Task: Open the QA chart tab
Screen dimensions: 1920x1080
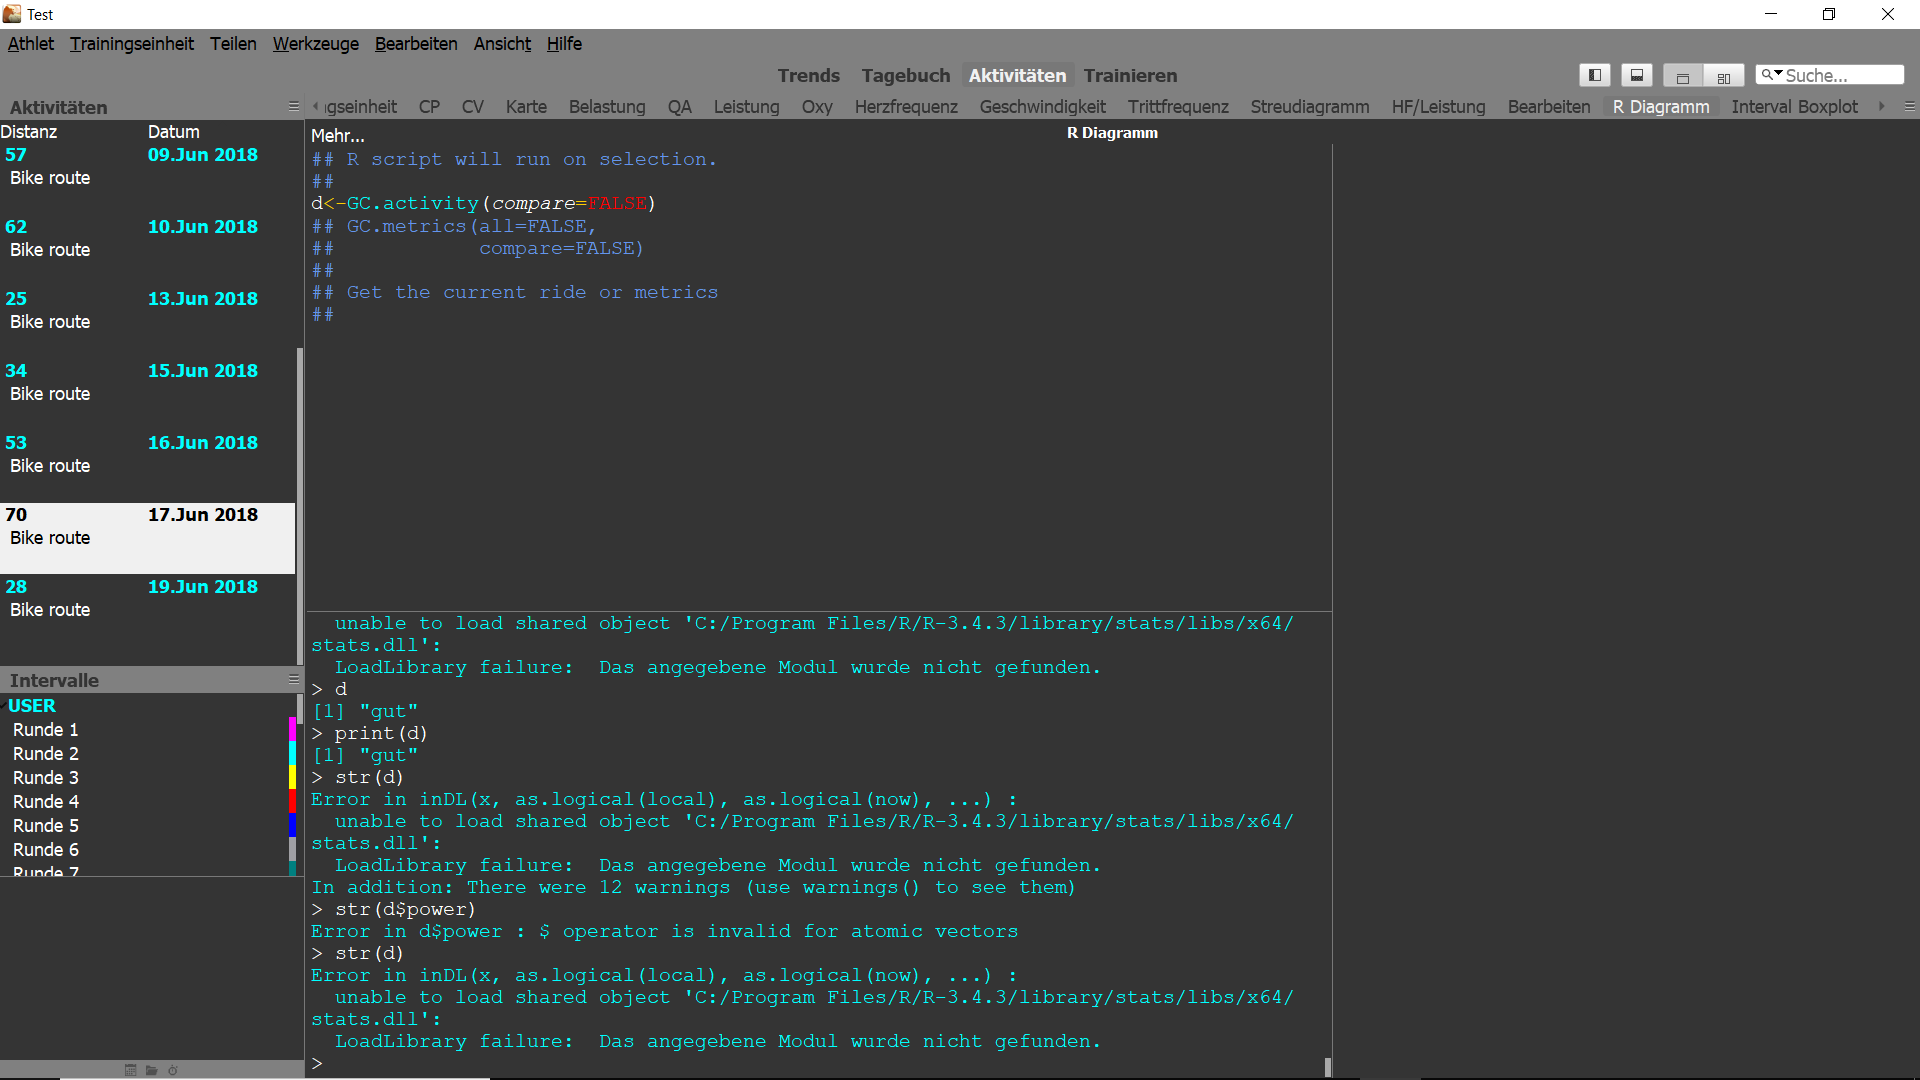Action: click(680, 107)
